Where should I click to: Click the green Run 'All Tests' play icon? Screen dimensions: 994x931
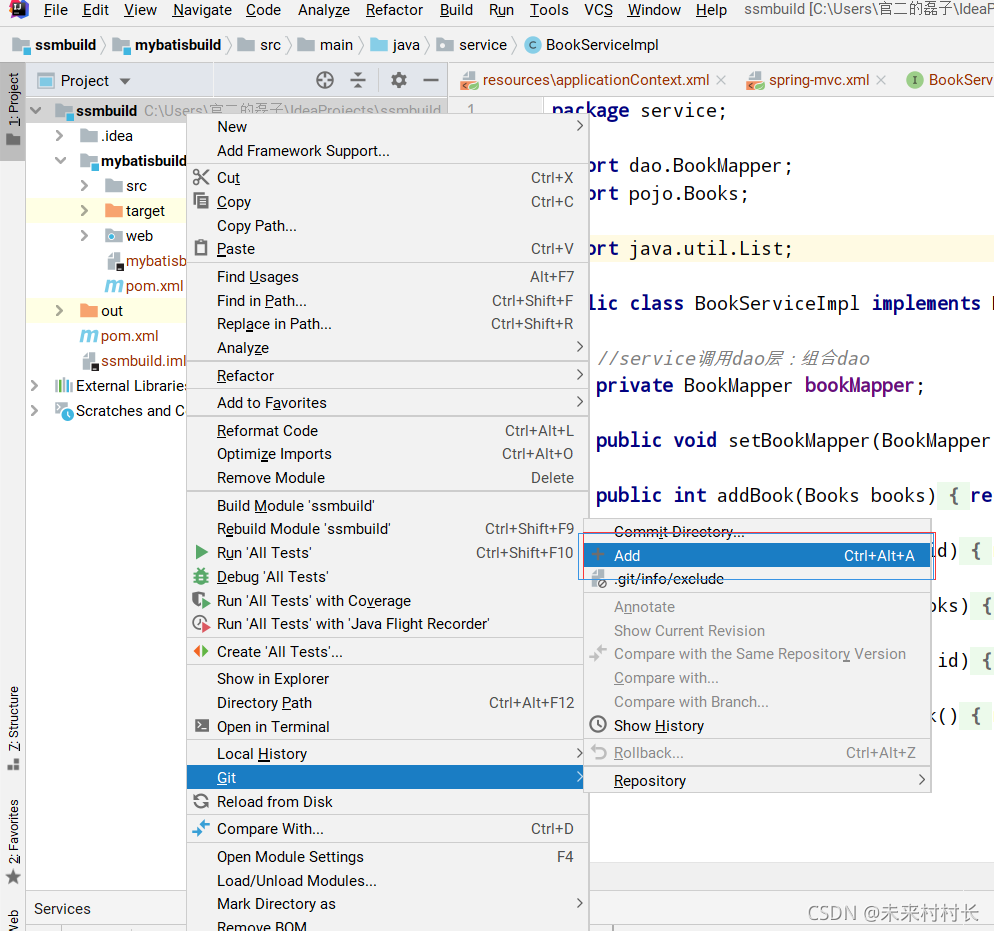[201, 552]
